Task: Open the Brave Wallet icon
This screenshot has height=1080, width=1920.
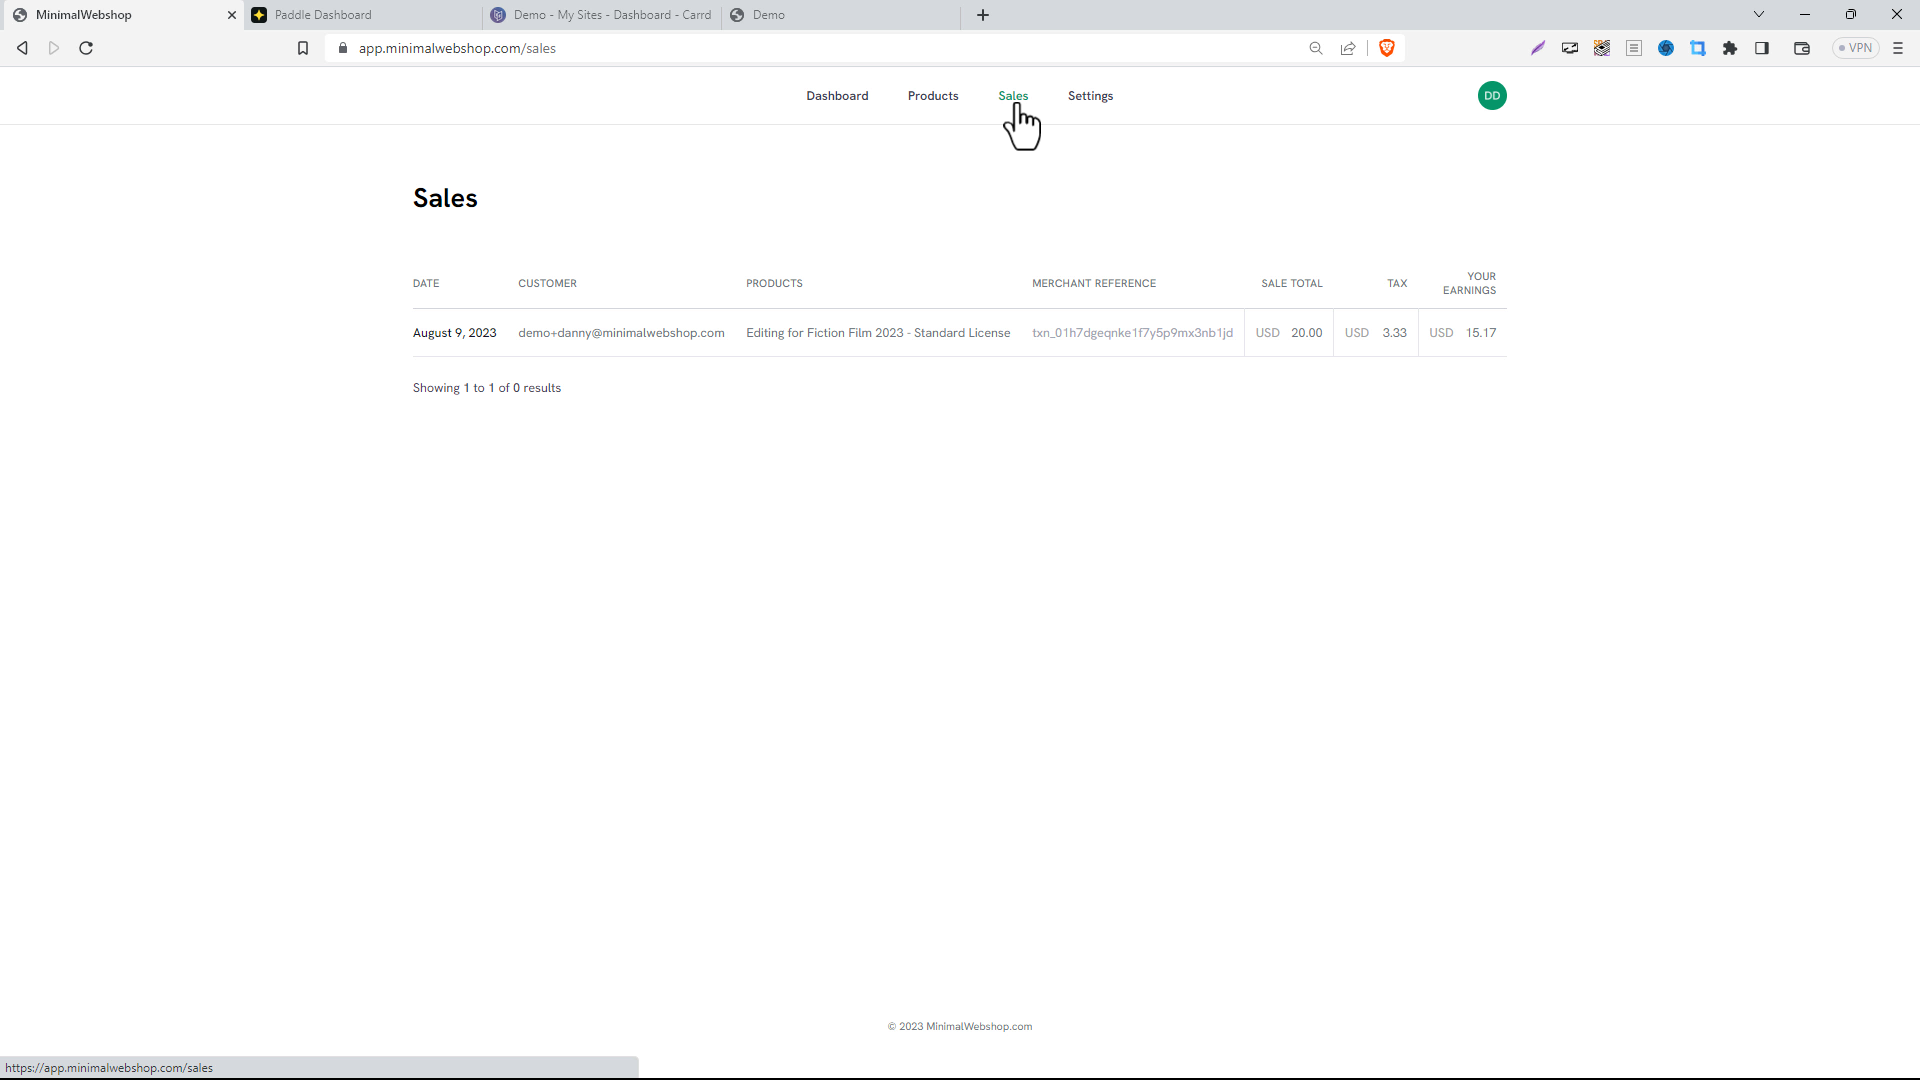Action: tap(1802, 48)
